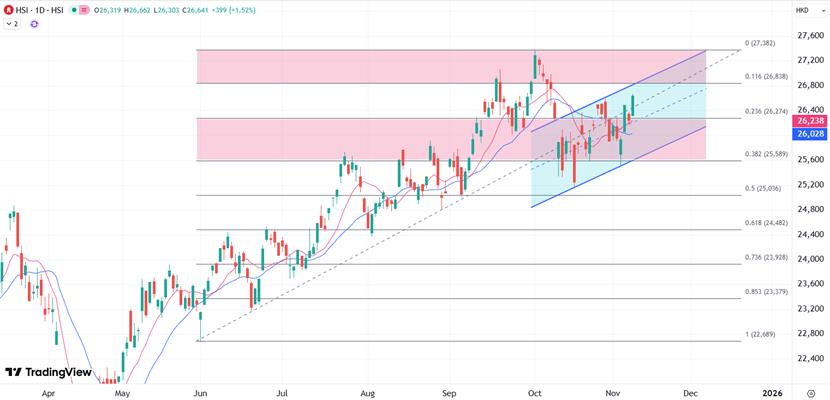Click the TradingView logo
The width and height of the screenshot is (830, 400).
pyautogui.click(x=48, y=372)
